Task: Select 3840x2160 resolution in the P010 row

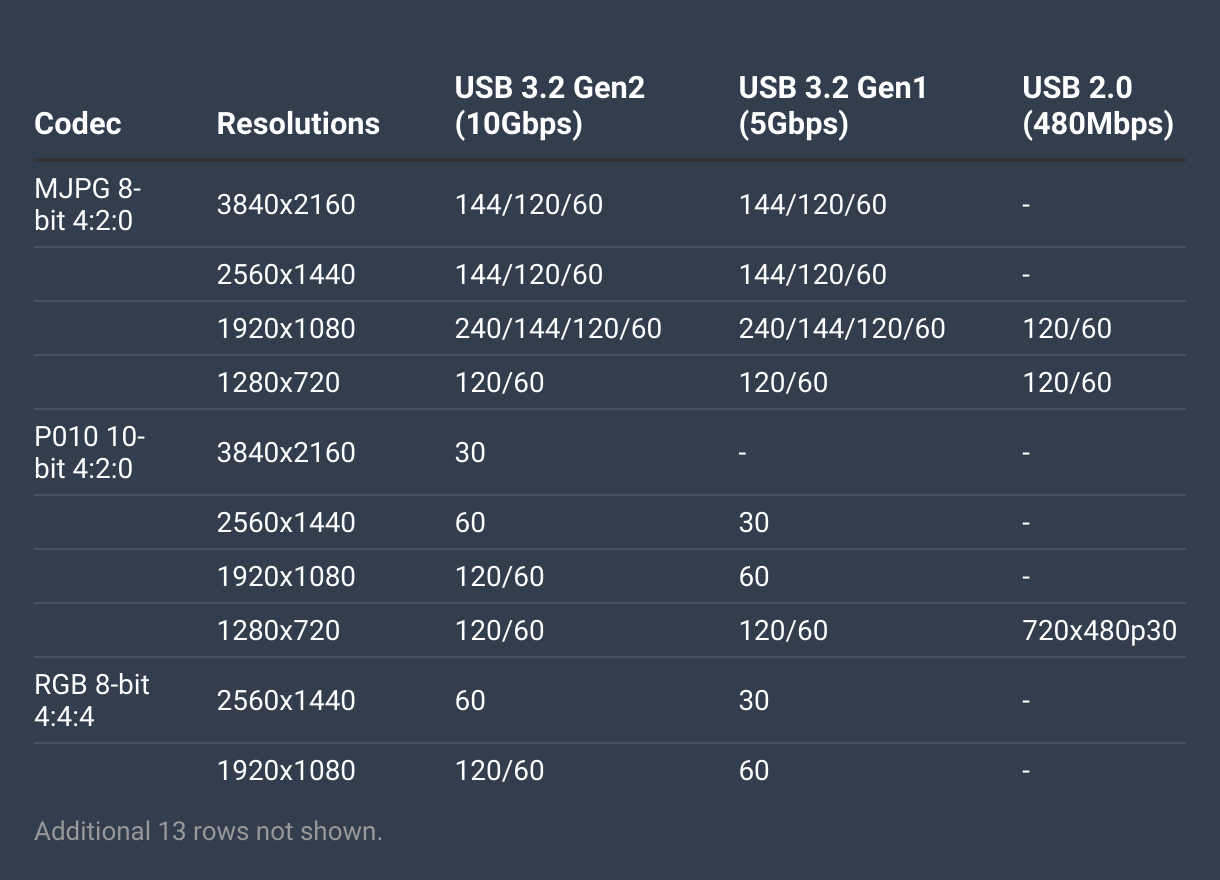Action: [286, 453]
